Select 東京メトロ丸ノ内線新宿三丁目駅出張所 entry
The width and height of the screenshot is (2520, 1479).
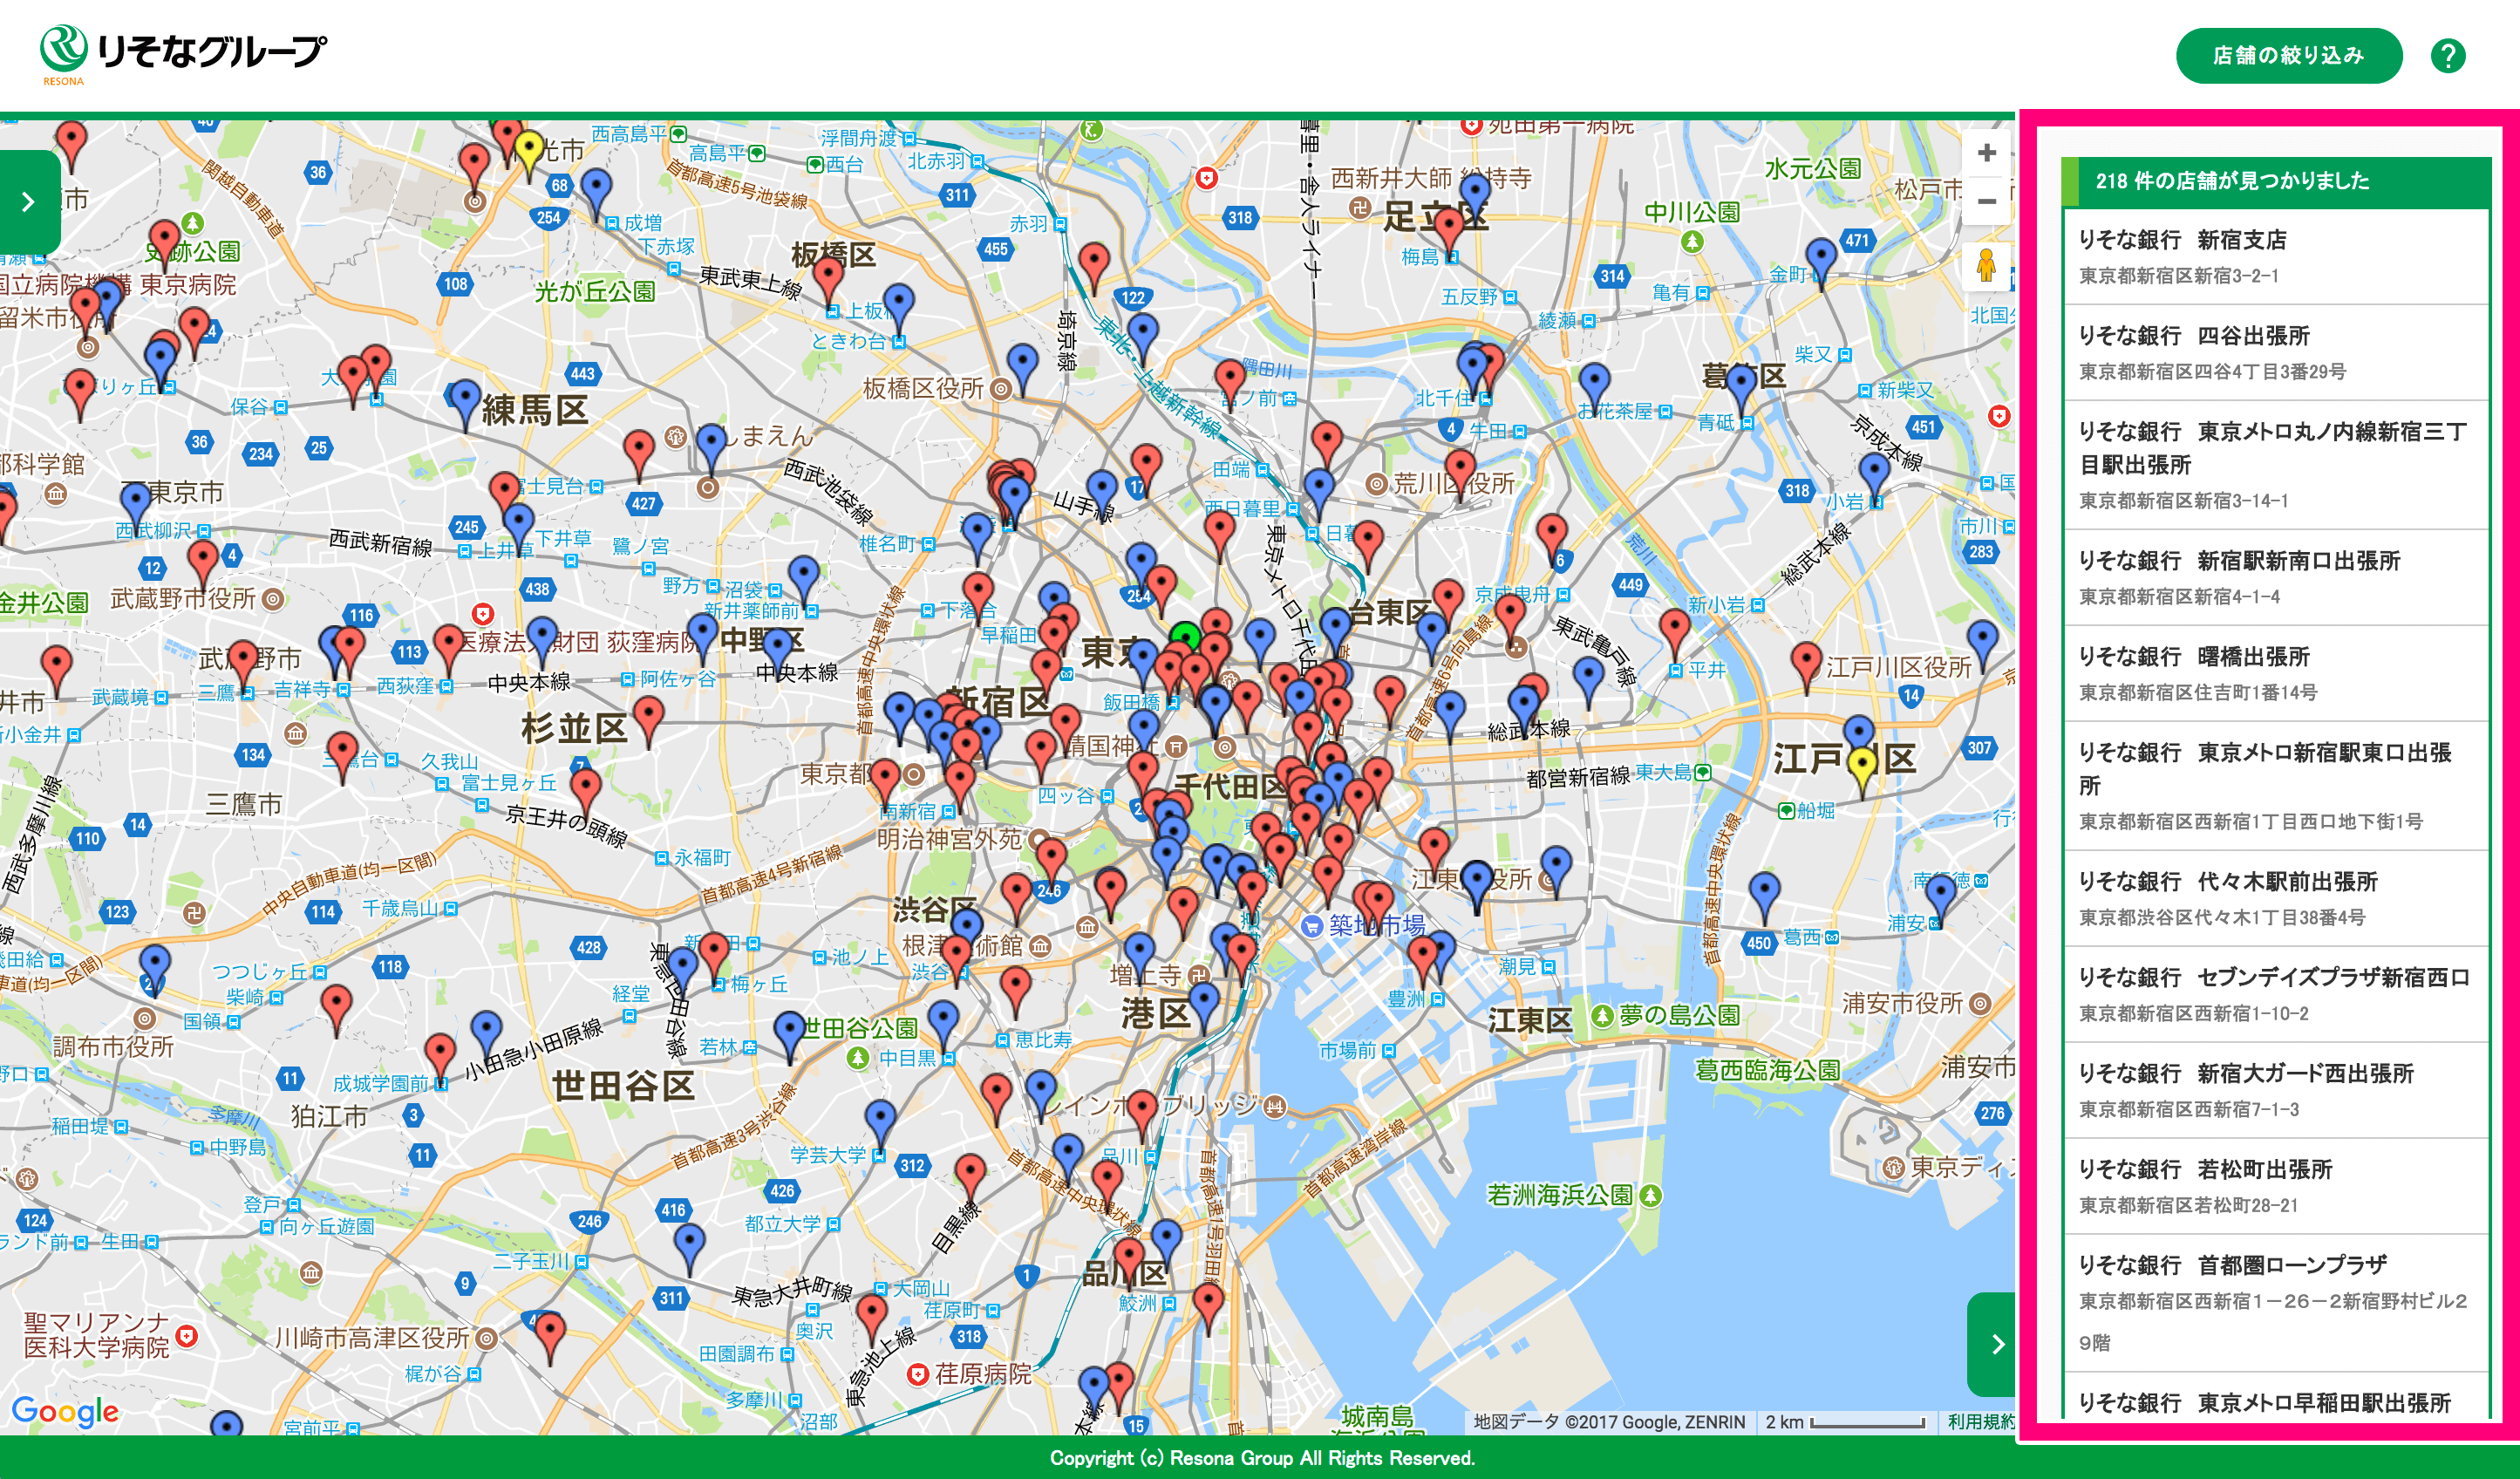coord(2276,464)
